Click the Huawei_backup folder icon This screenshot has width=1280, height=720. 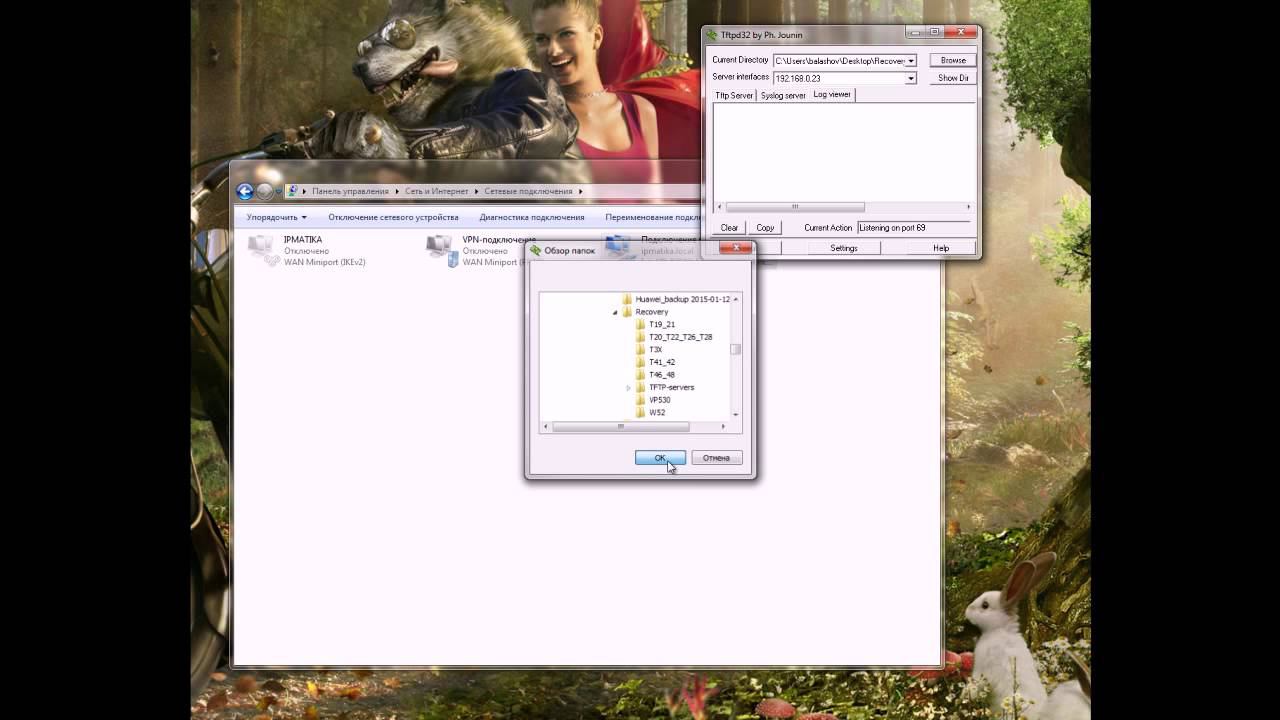tap(627, 299)
